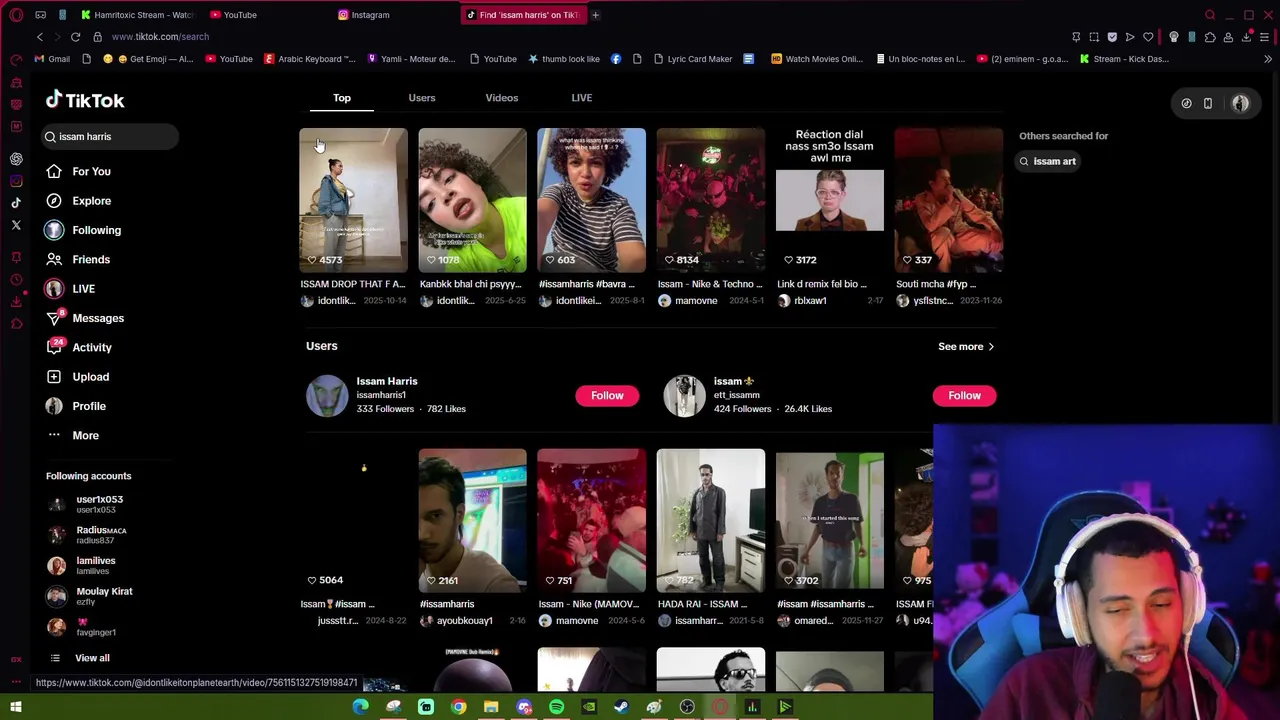Switch to the LIVE results tab
The height and width of the screenshot is (720, 1280).
click(x=582, y=98)
